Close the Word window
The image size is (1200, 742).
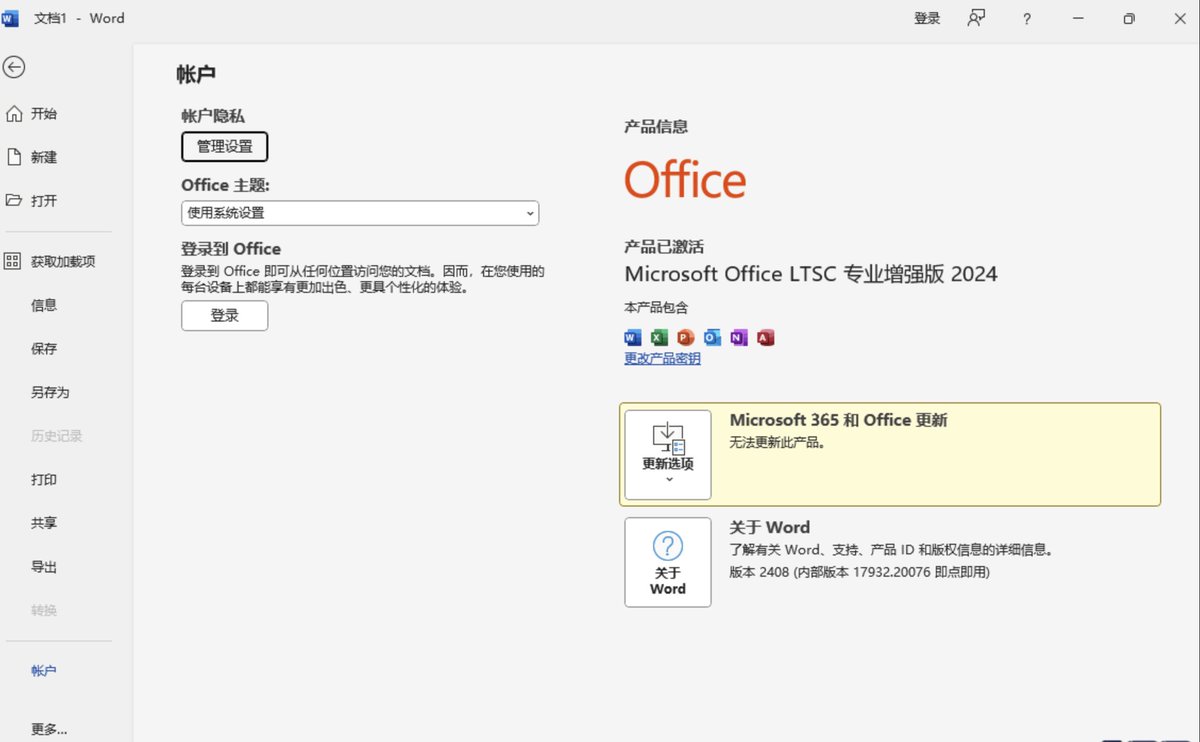point(1178,19)
